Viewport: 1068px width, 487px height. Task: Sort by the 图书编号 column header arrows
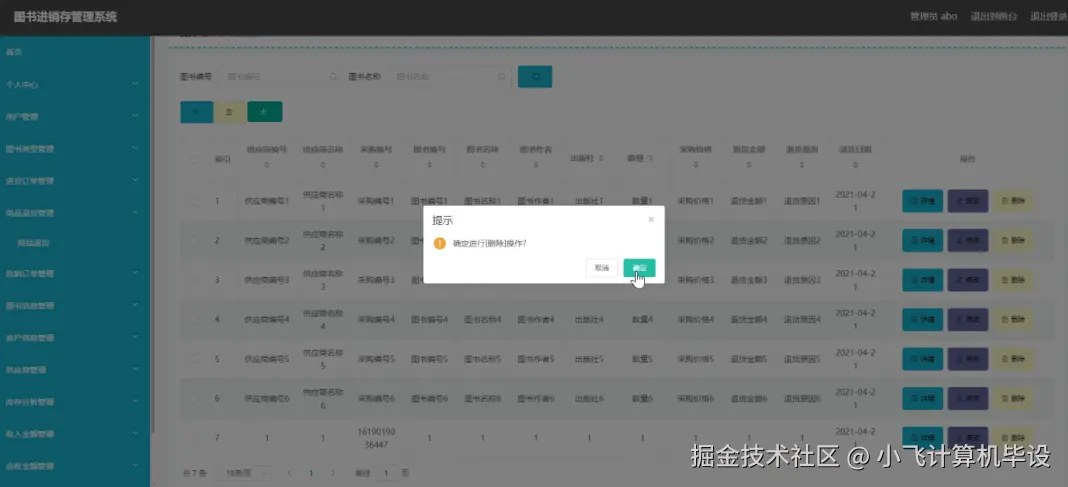429,166
